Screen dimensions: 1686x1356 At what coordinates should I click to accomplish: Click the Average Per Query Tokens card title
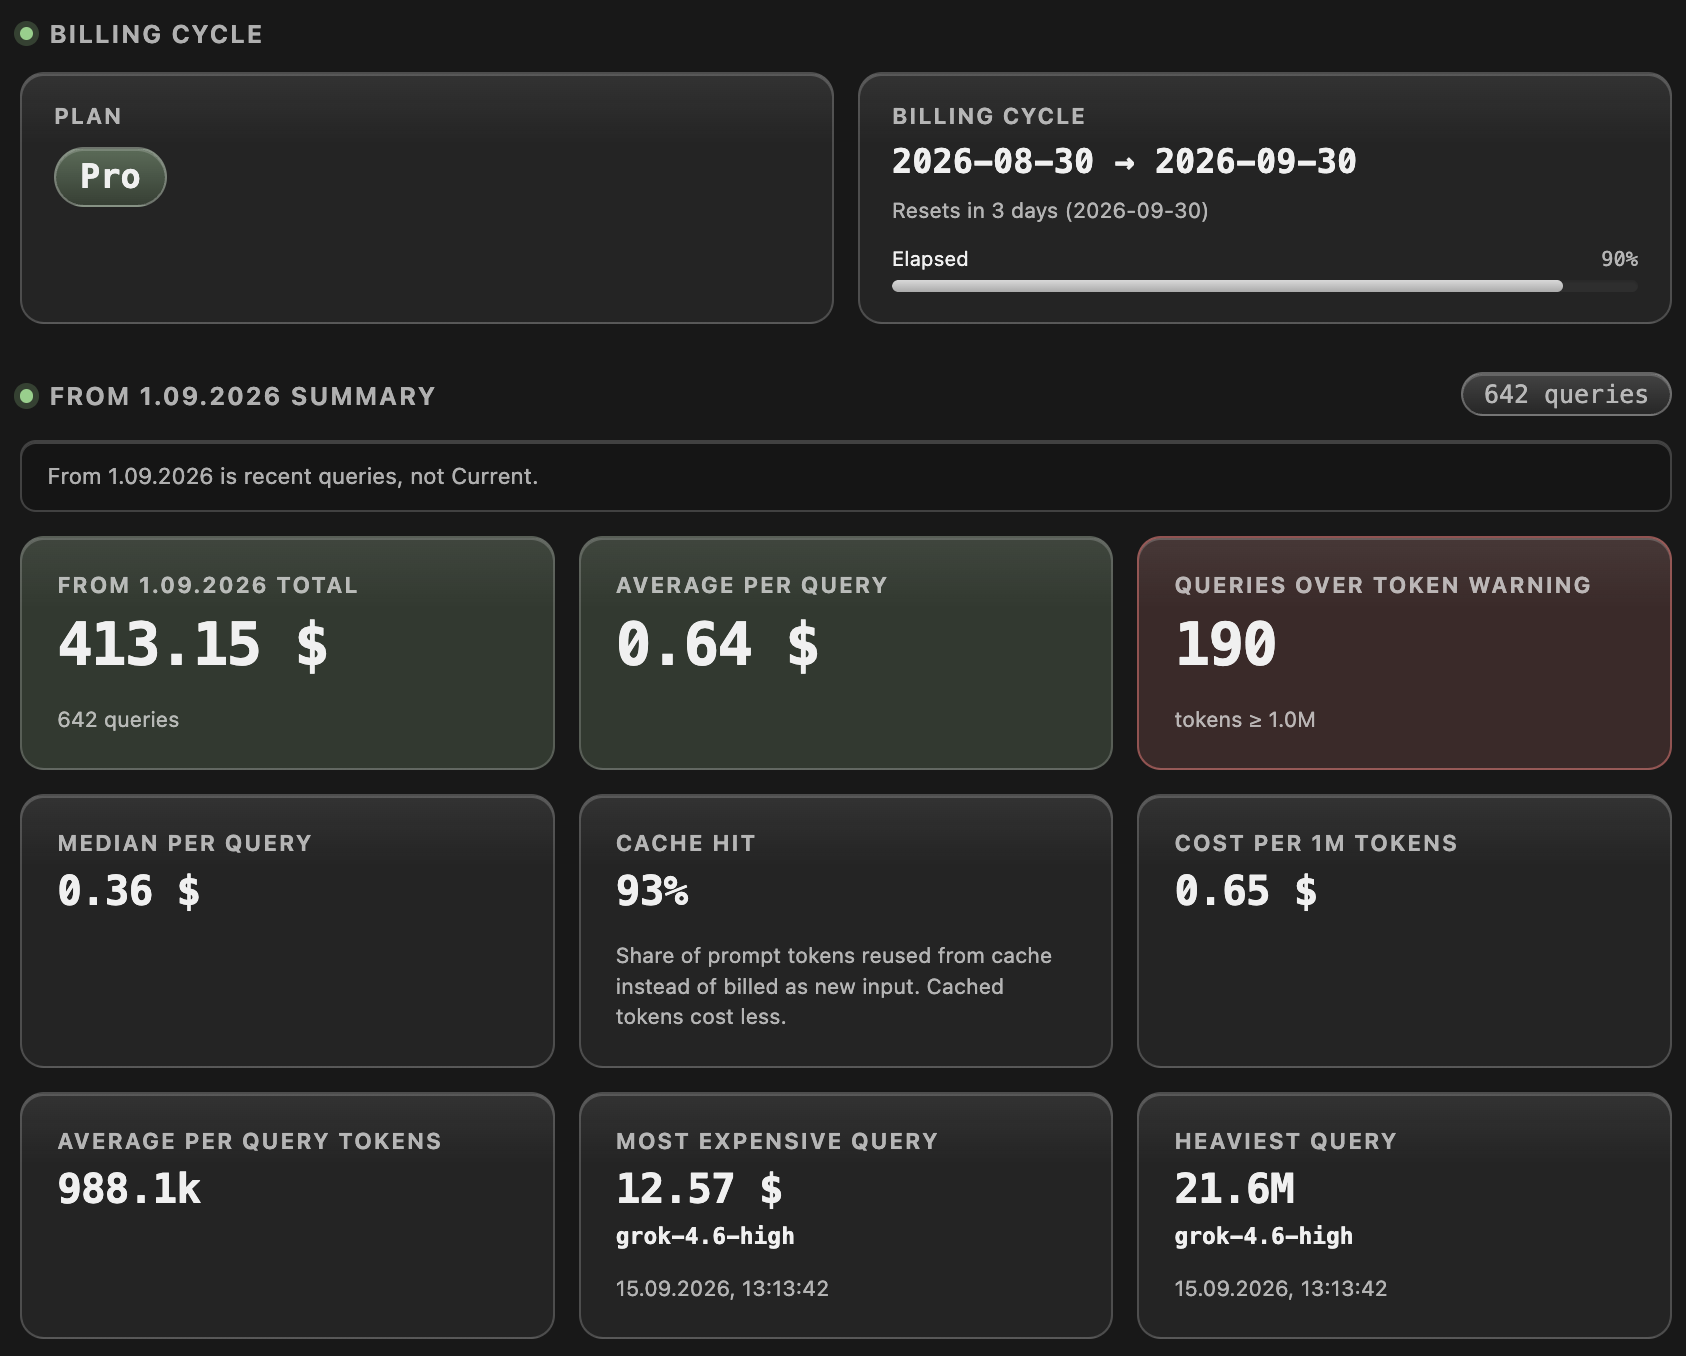coord(250,1141)
